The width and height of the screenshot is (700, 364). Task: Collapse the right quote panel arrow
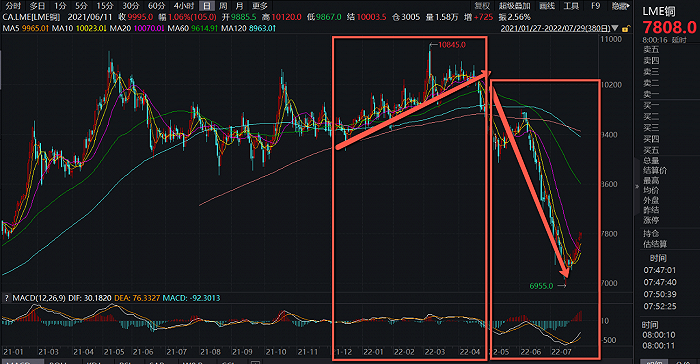pyautogui.click(x=637, y=187)
